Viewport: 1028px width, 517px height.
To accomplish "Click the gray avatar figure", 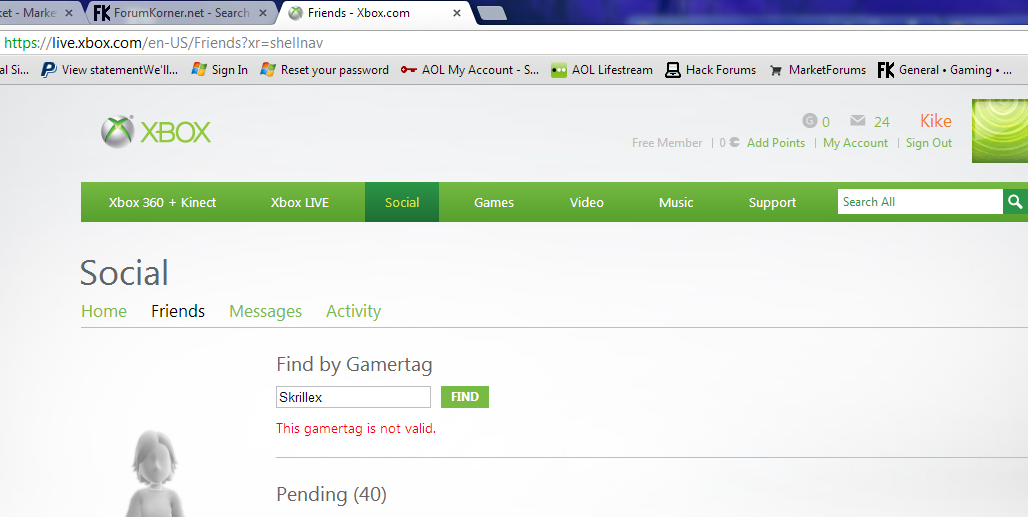I will click(155, 474).
